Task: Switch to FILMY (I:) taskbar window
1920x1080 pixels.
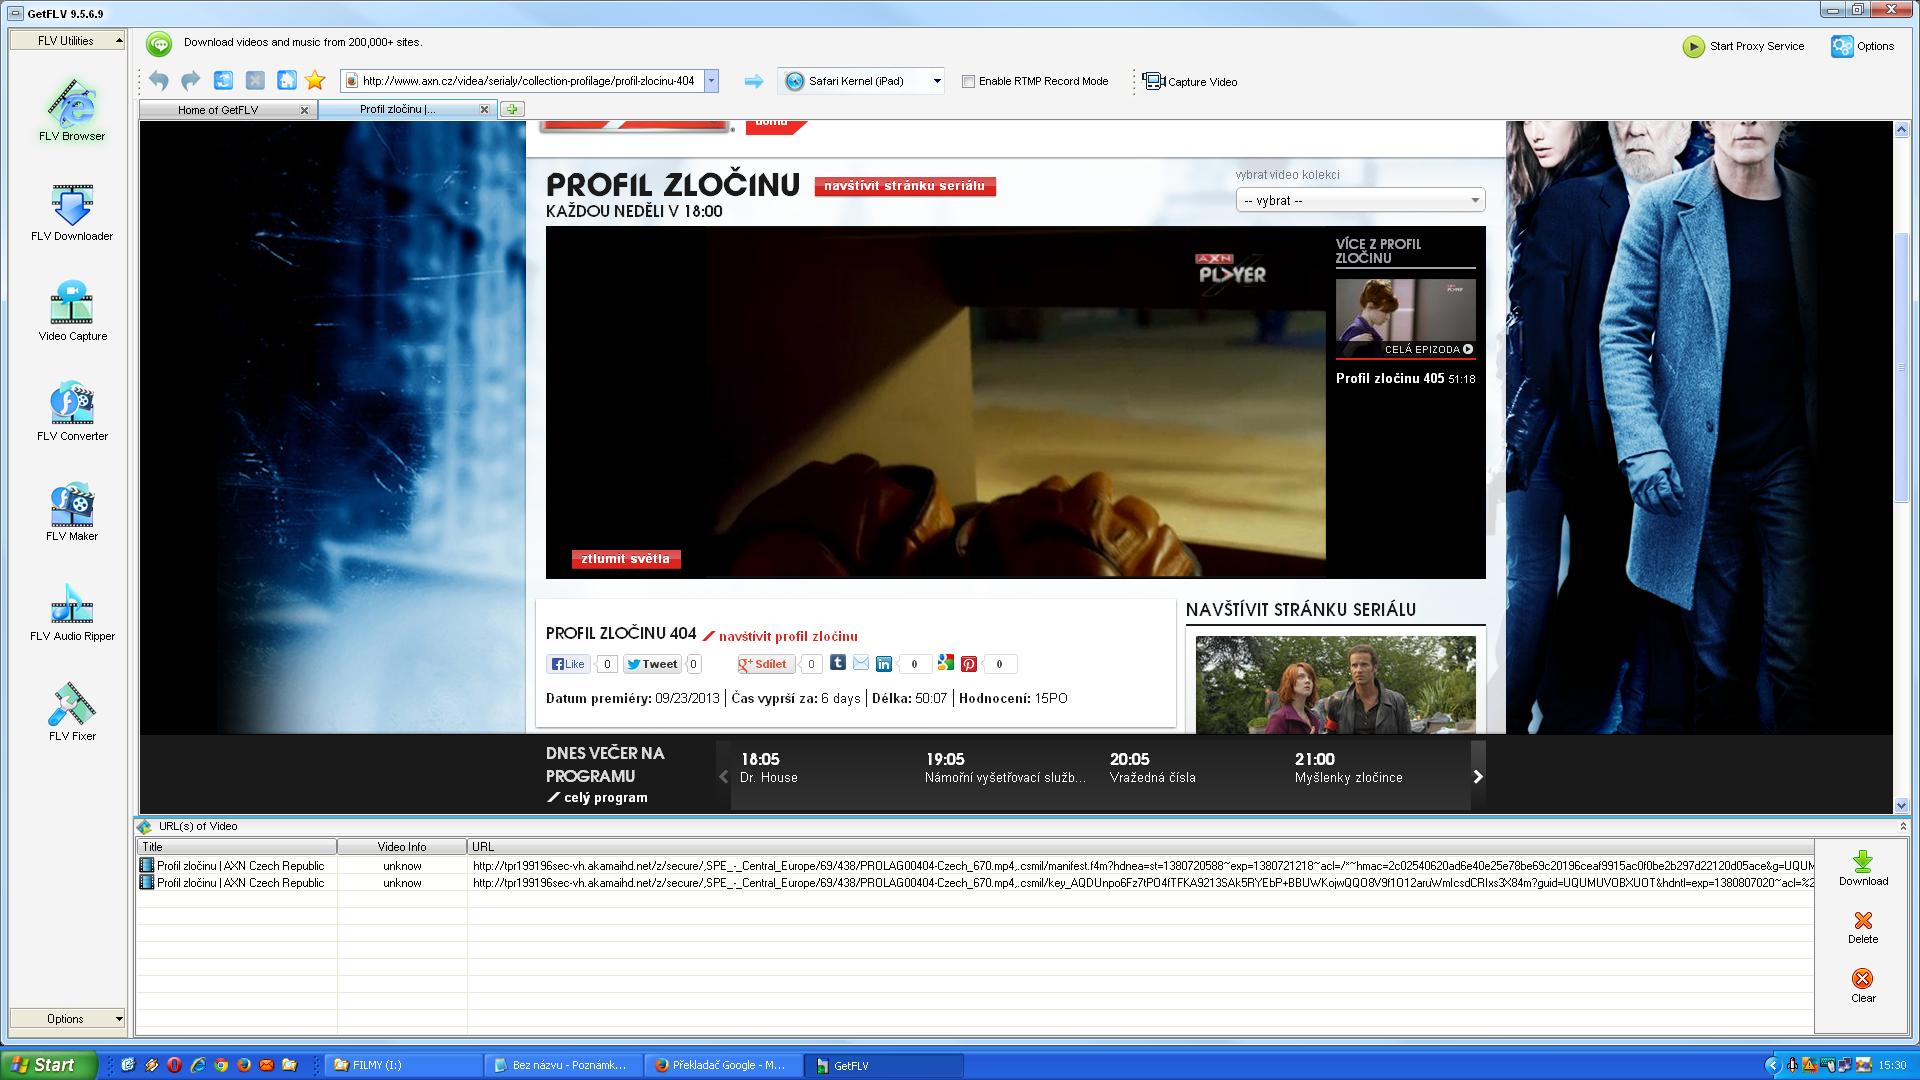Action: (x=404, y=1065)
